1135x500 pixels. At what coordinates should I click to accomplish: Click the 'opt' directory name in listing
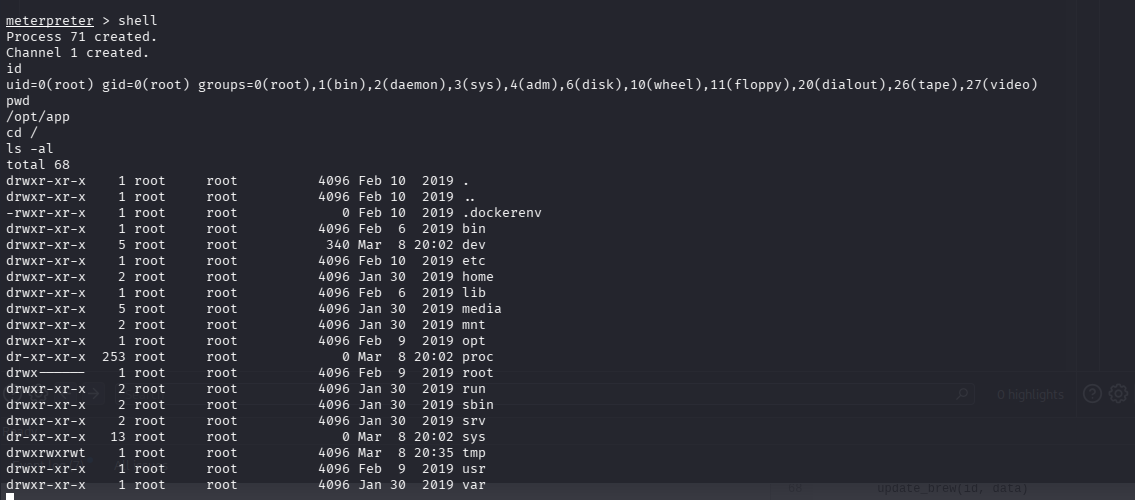474,341
